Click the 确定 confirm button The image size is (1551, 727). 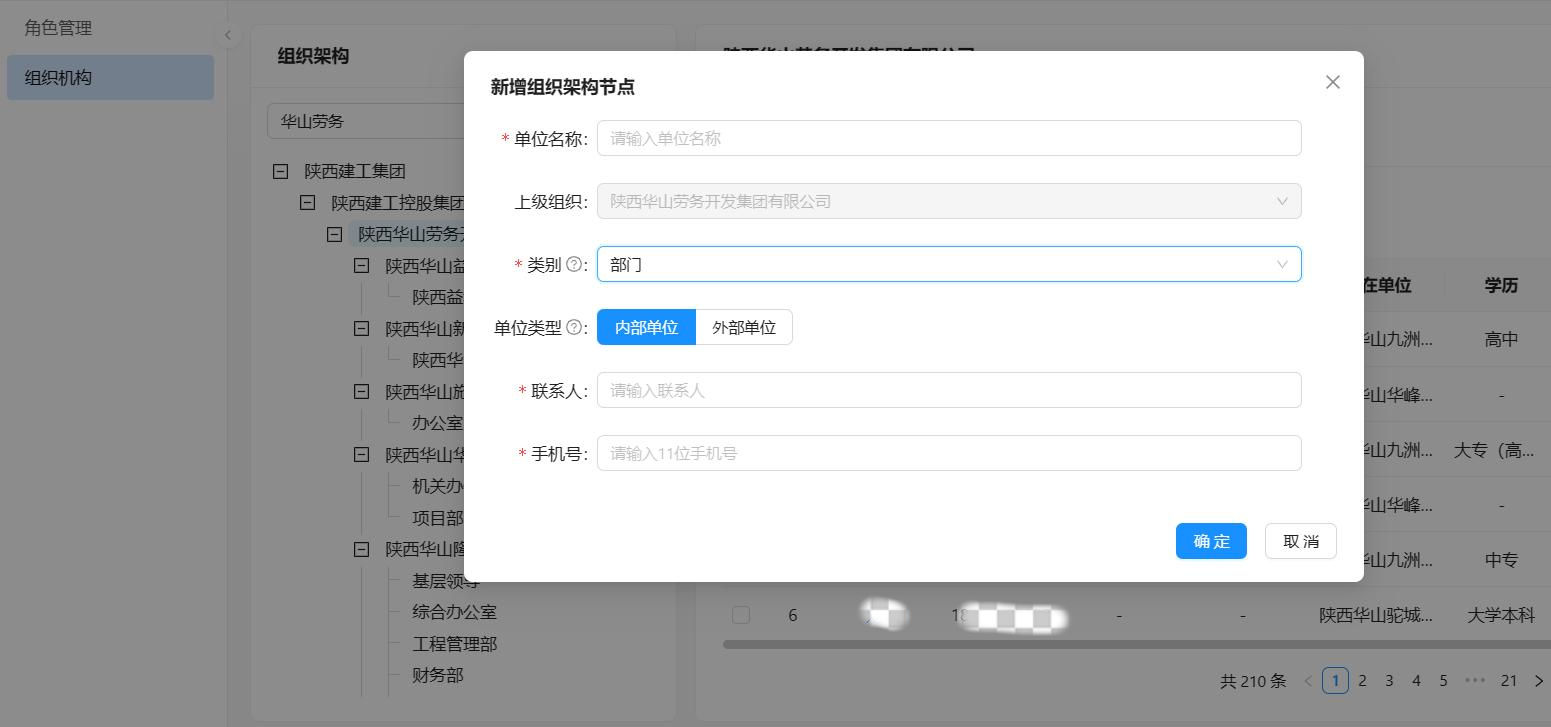click(1210, 541)
